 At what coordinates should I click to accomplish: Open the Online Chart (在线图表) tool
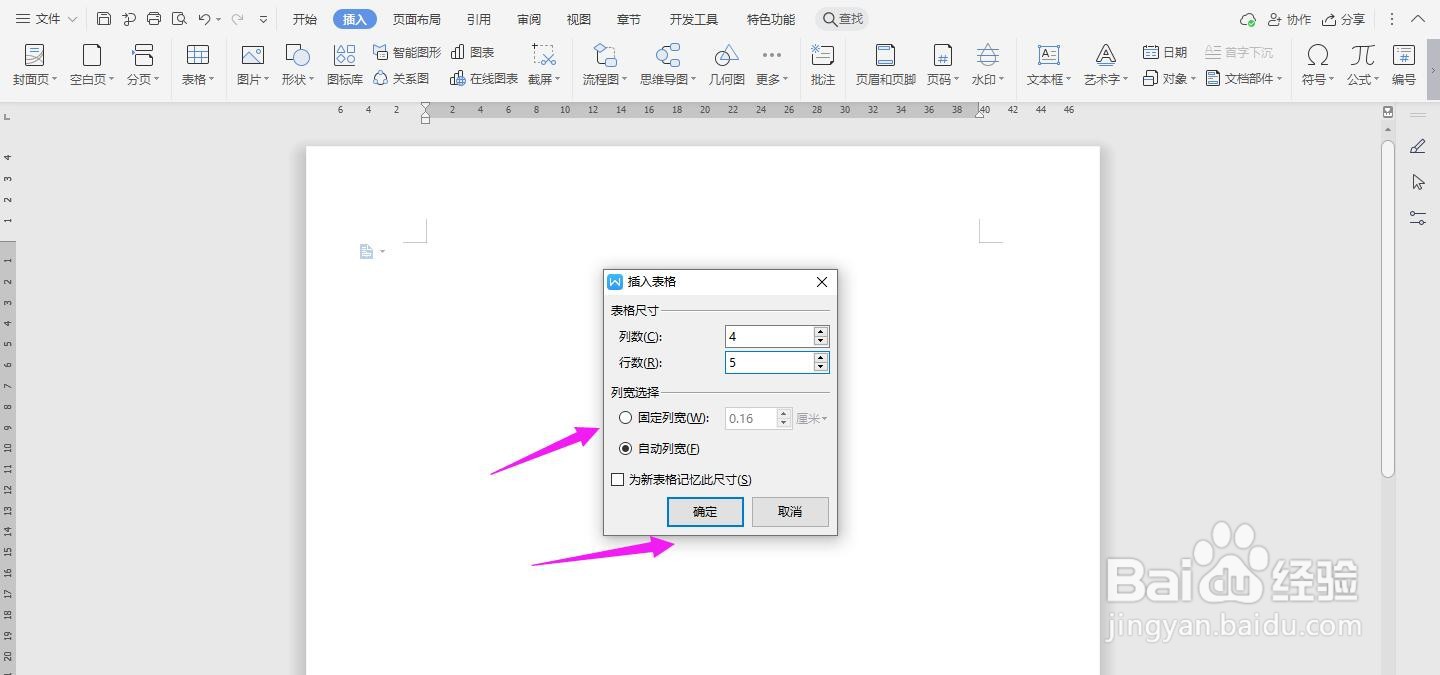click(484, 78)
